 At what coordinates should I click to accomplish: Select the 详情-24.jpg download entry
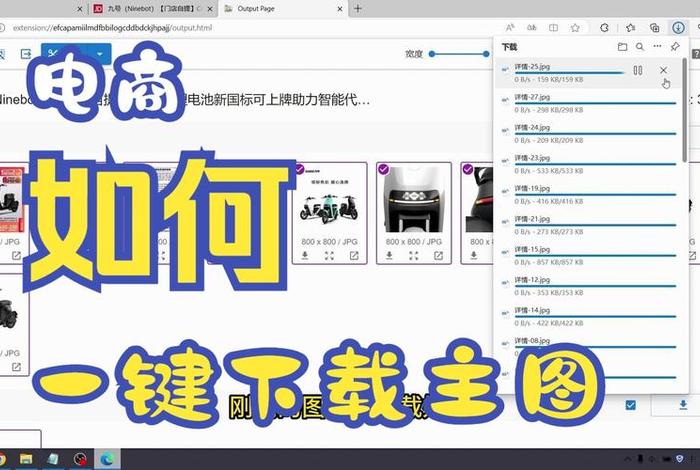pos(588,133)
